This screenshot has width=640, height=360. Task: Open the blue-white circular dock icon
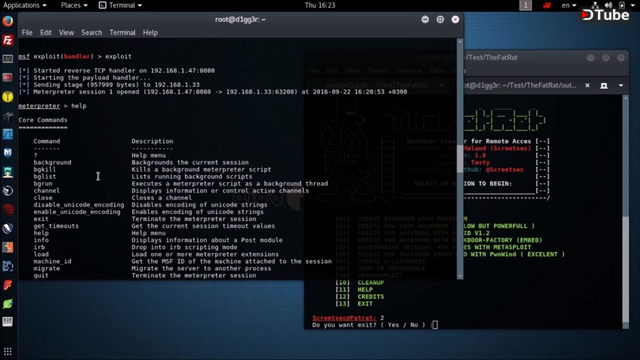pos(8,229)
